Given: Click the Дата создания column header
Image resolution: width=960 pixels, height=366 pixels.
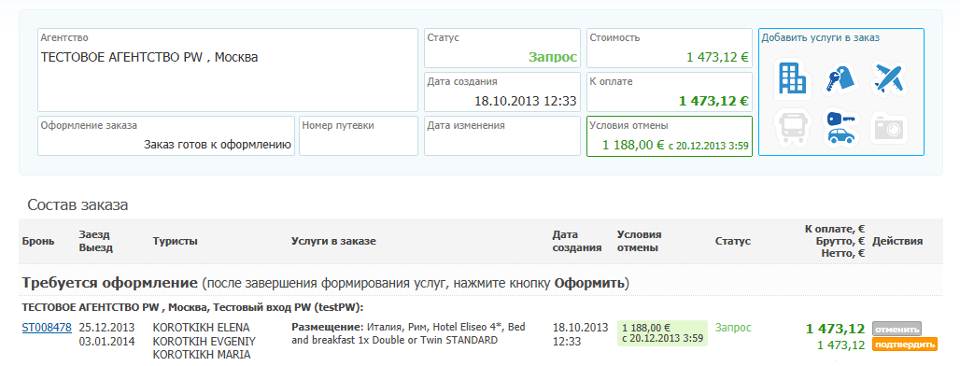Looking at the screenshot, I should click(577, 241).
